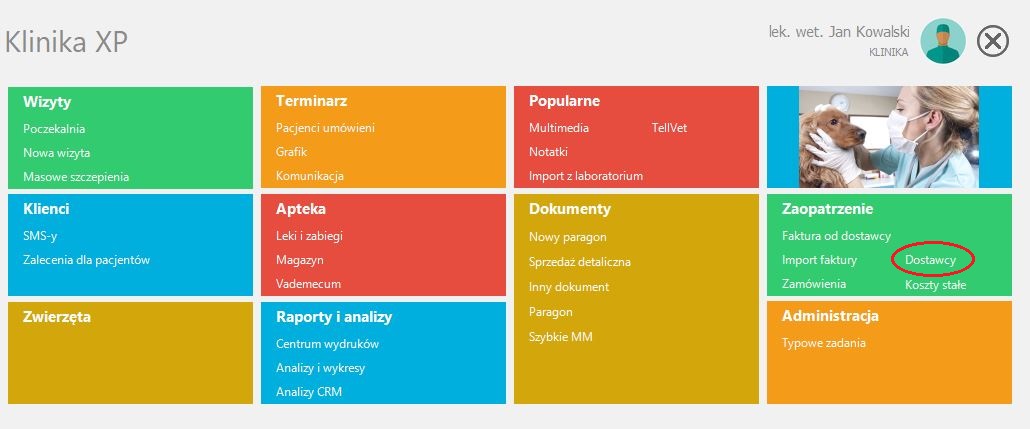Open Centrum wydruków

327,344
